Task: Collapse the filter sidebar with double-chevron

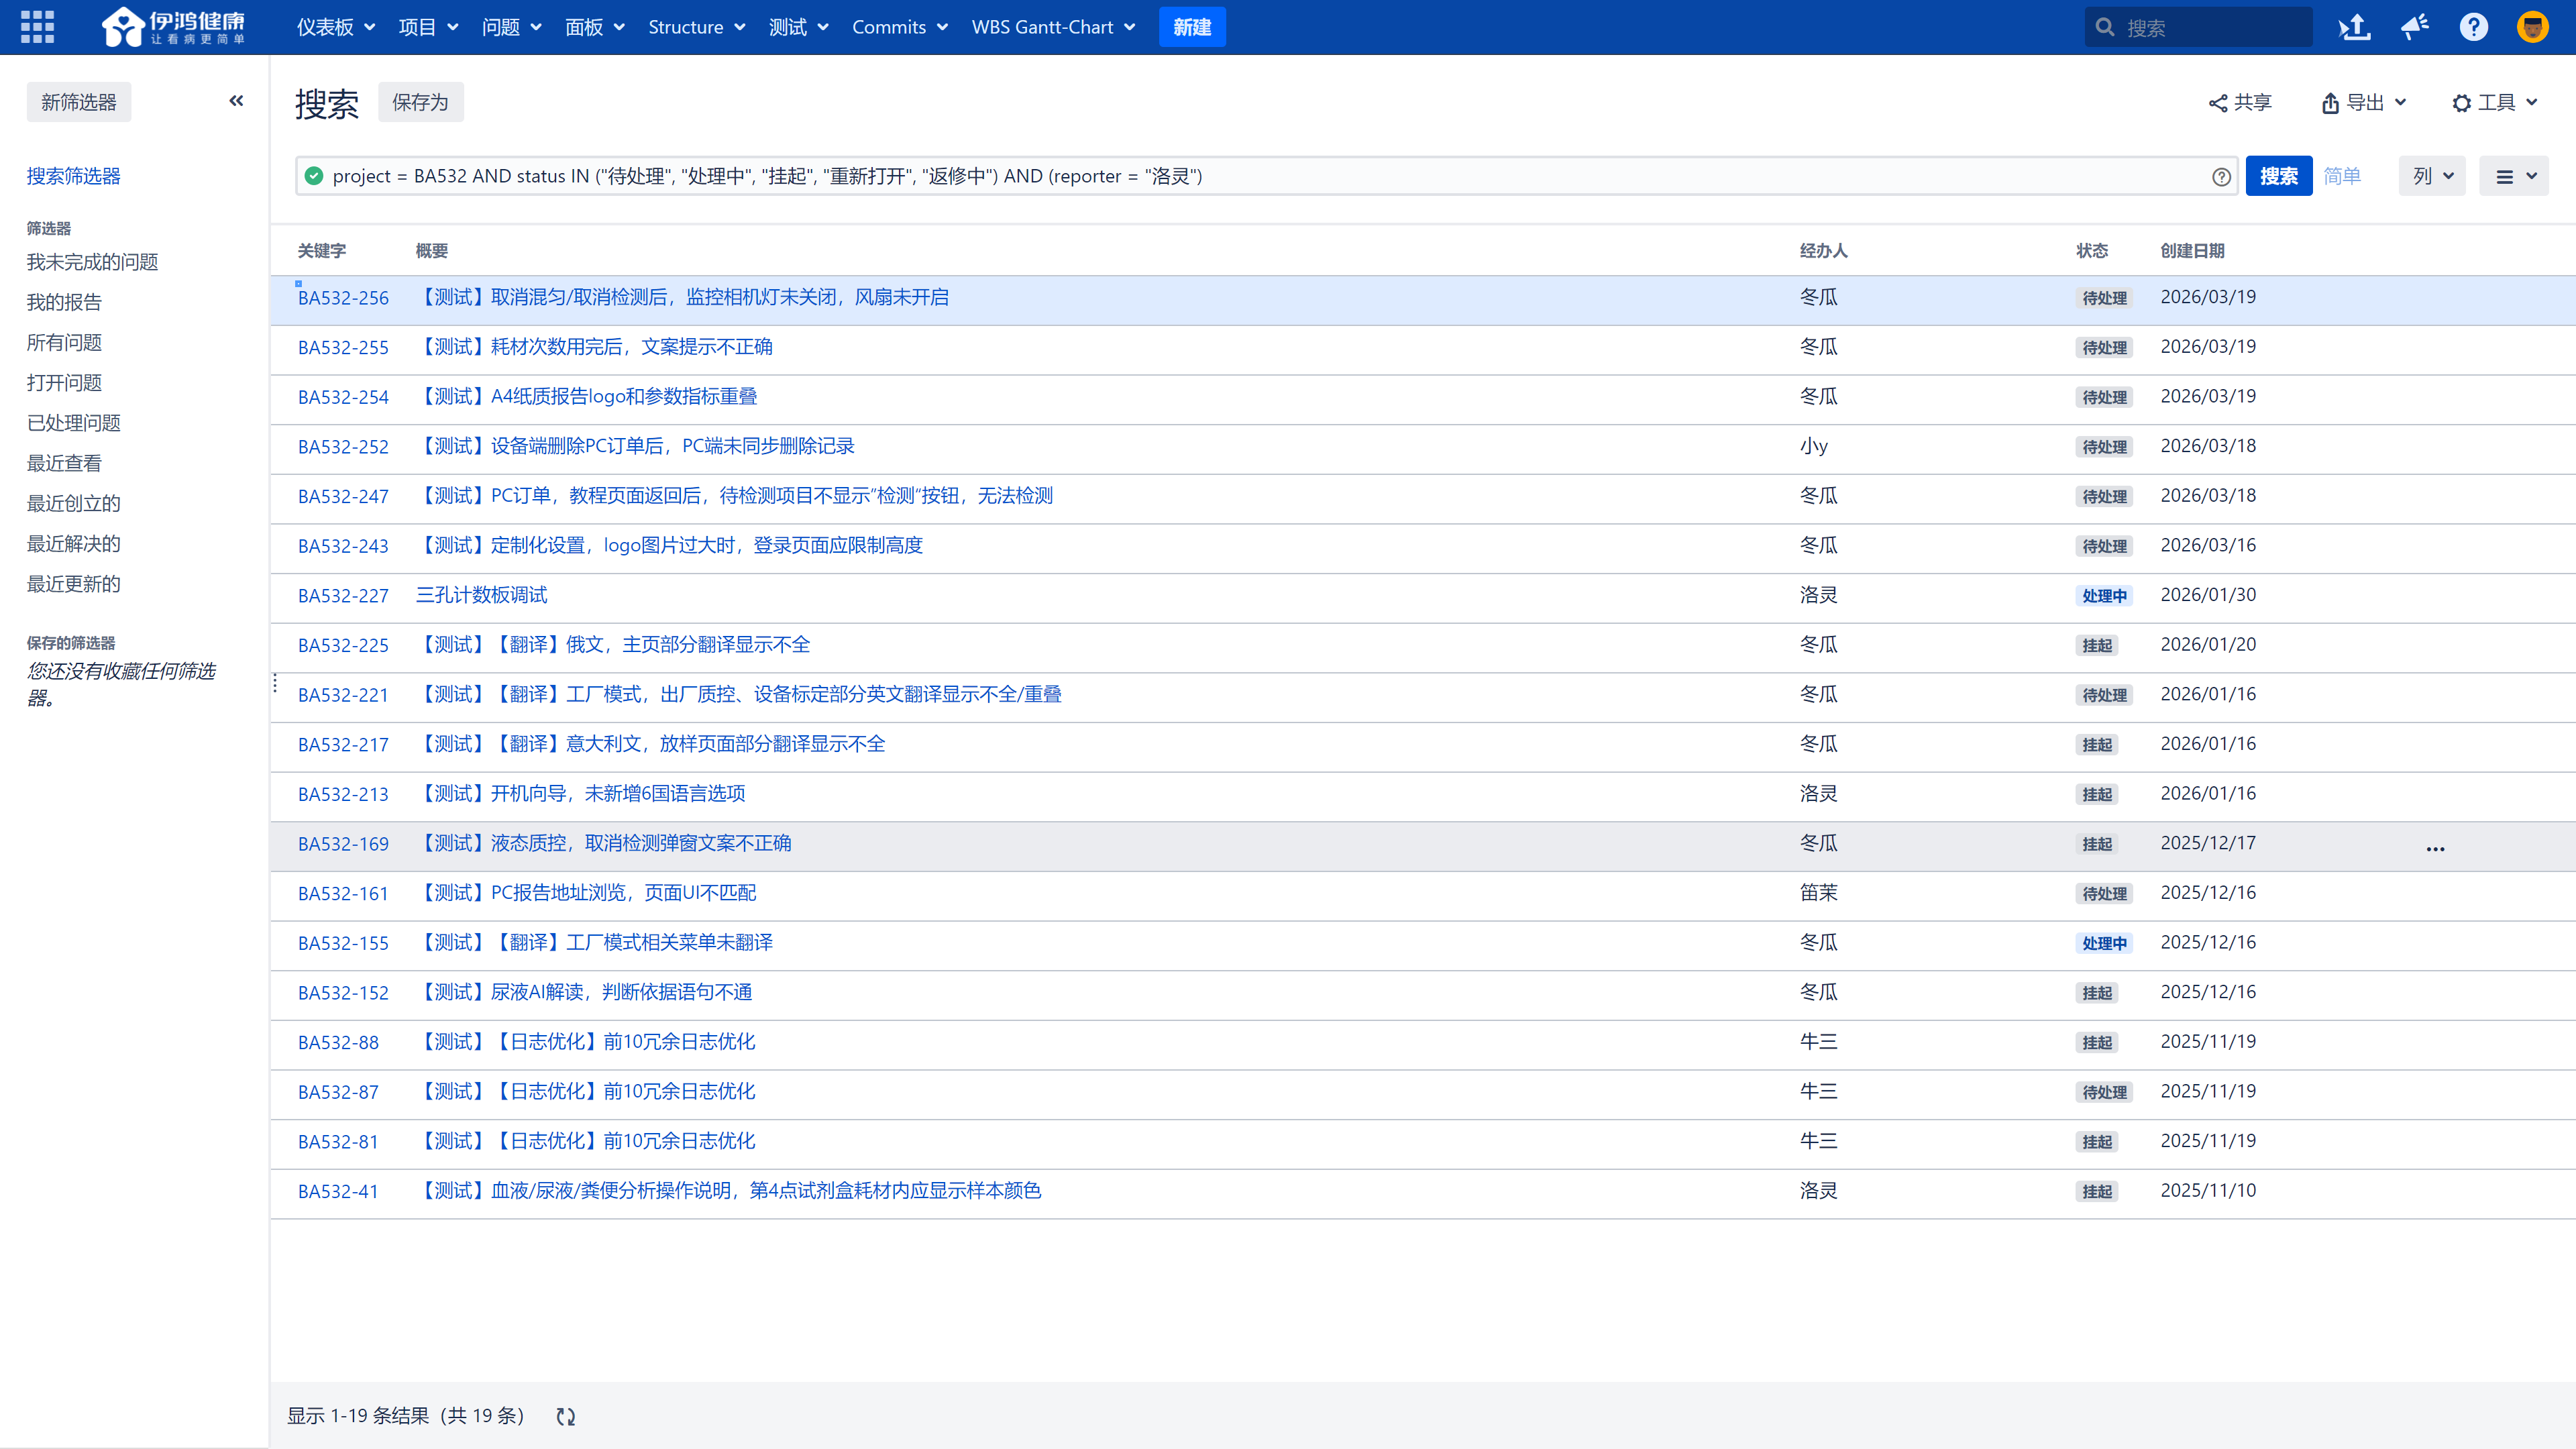Action: click(x=236, y=101)
